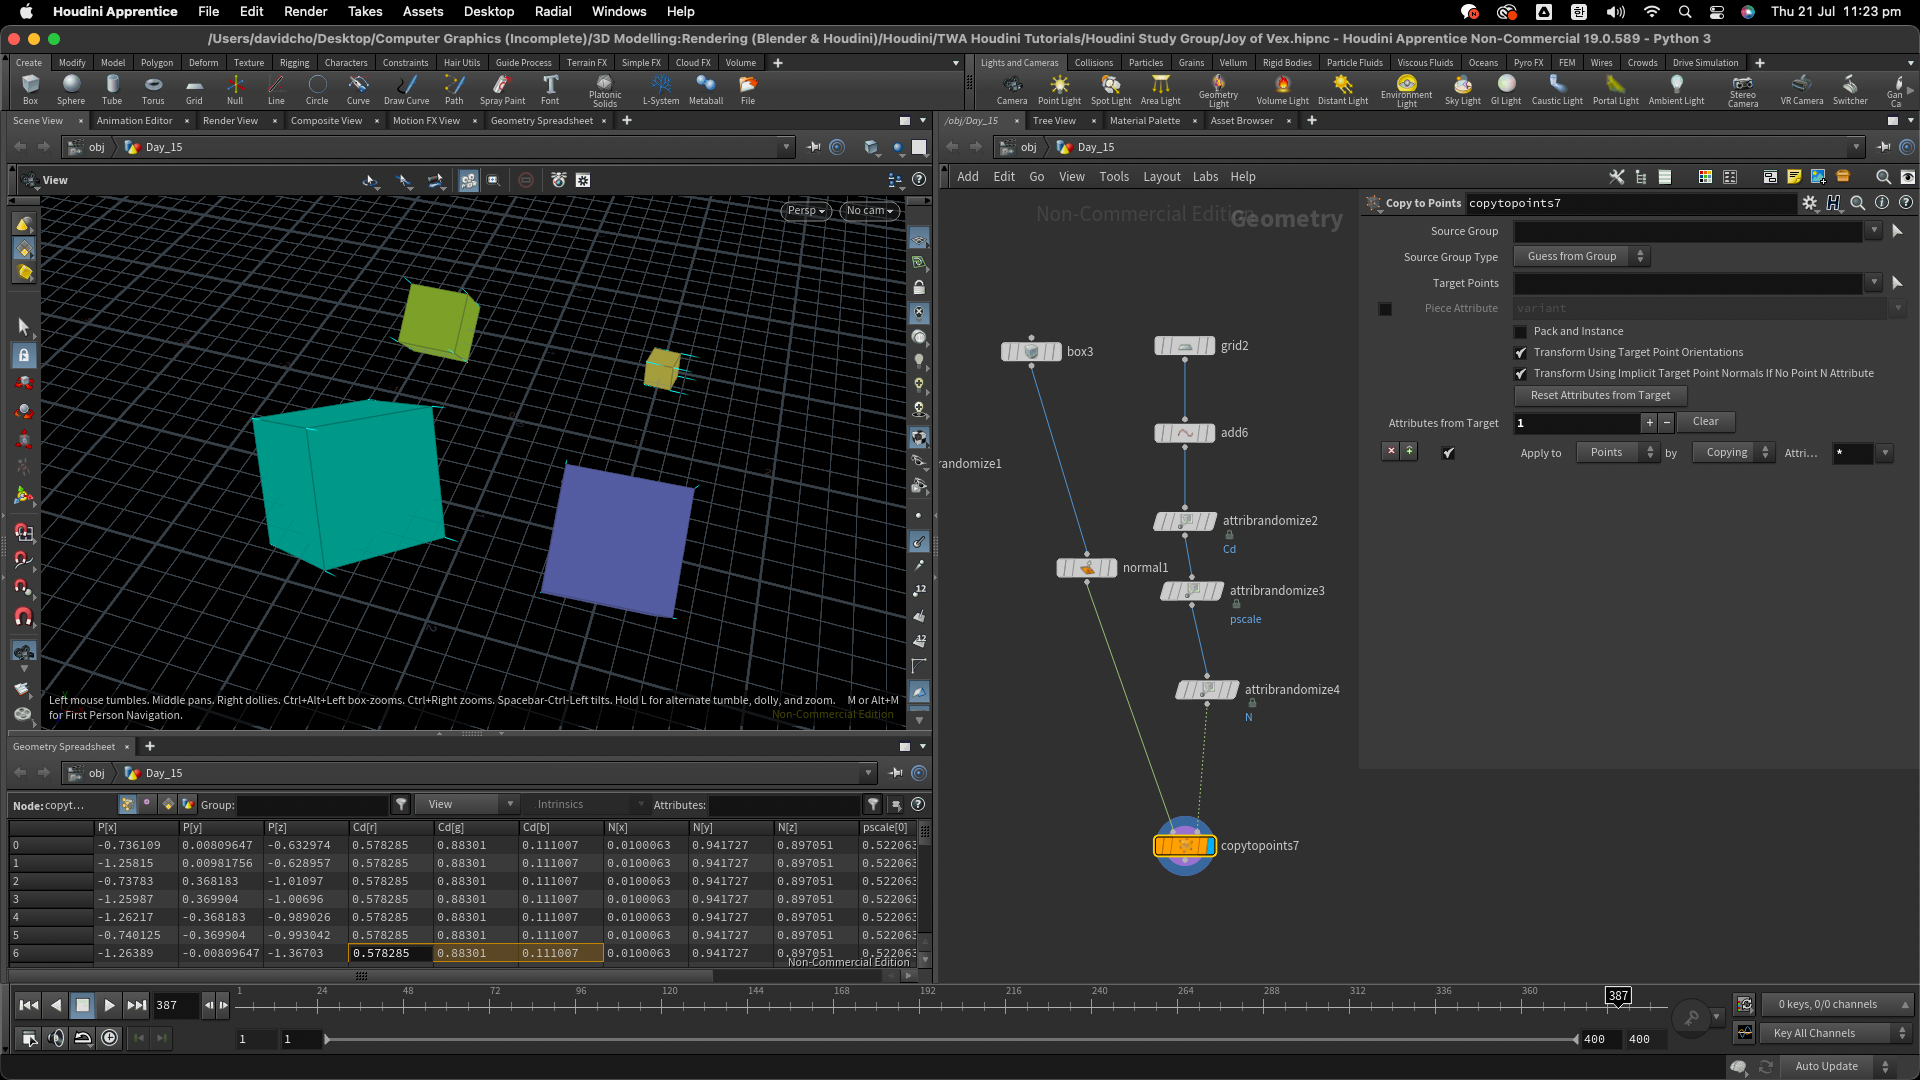Screen dimensions: 1920x1080
Task: Open the Render menu
Action: pos(305,11)
